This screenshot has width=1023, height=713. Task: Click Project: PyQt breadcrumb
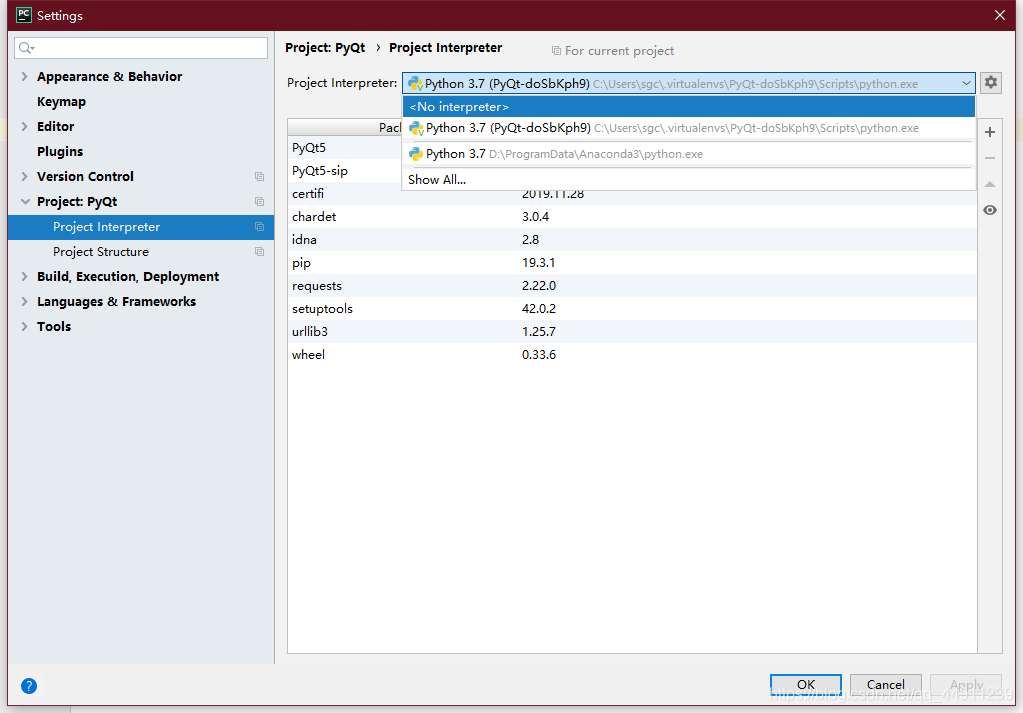pos(325,48)
